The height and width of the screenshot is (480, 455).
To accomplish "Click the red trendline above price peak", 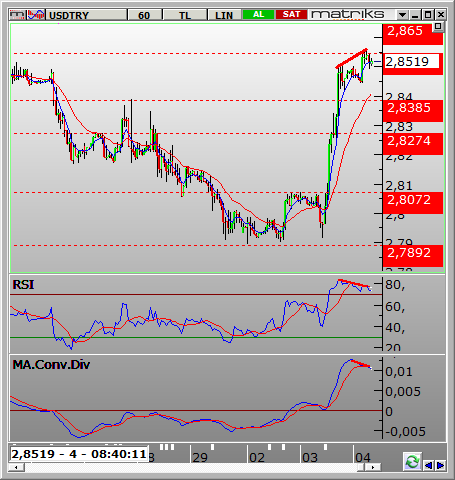I will pos(351,58).
